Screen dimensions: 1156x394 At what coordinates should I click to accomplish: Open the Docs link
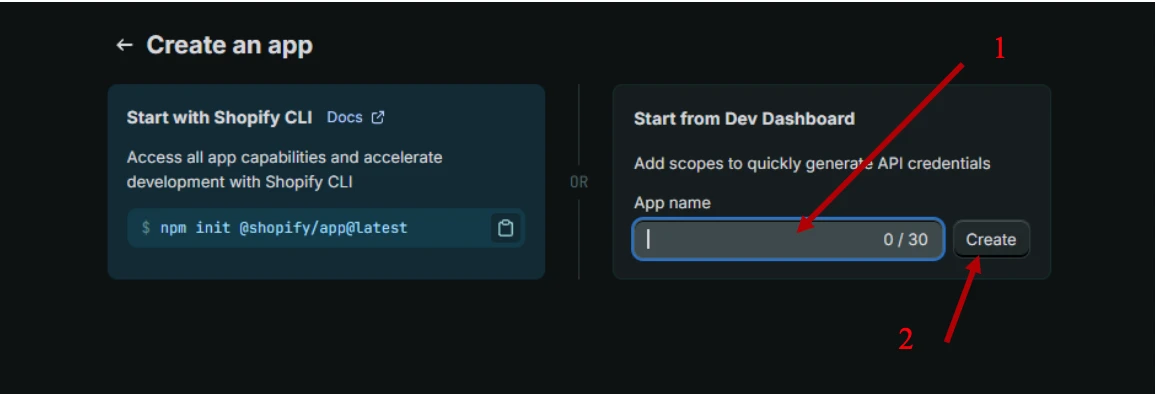click(344, 117)
